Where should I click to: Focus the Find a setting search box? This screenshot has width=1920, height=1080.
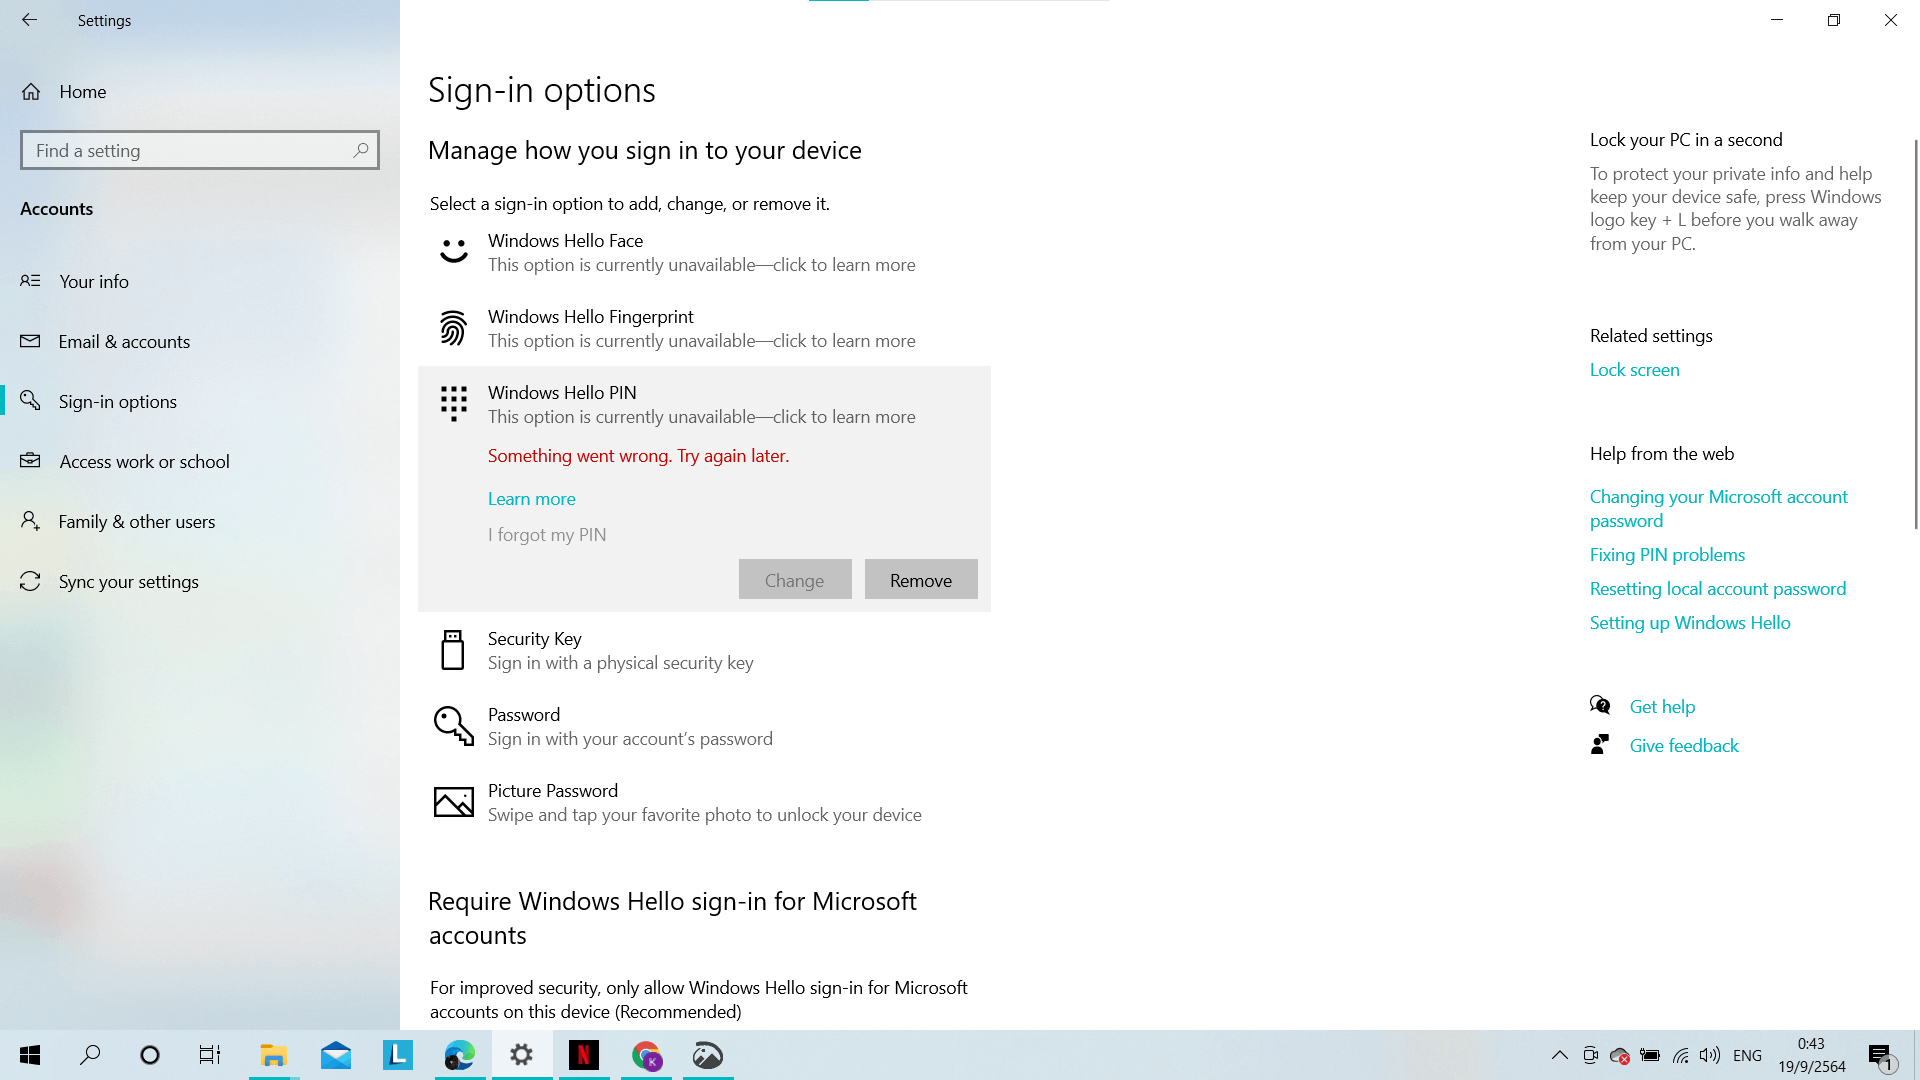pos(185,150)
